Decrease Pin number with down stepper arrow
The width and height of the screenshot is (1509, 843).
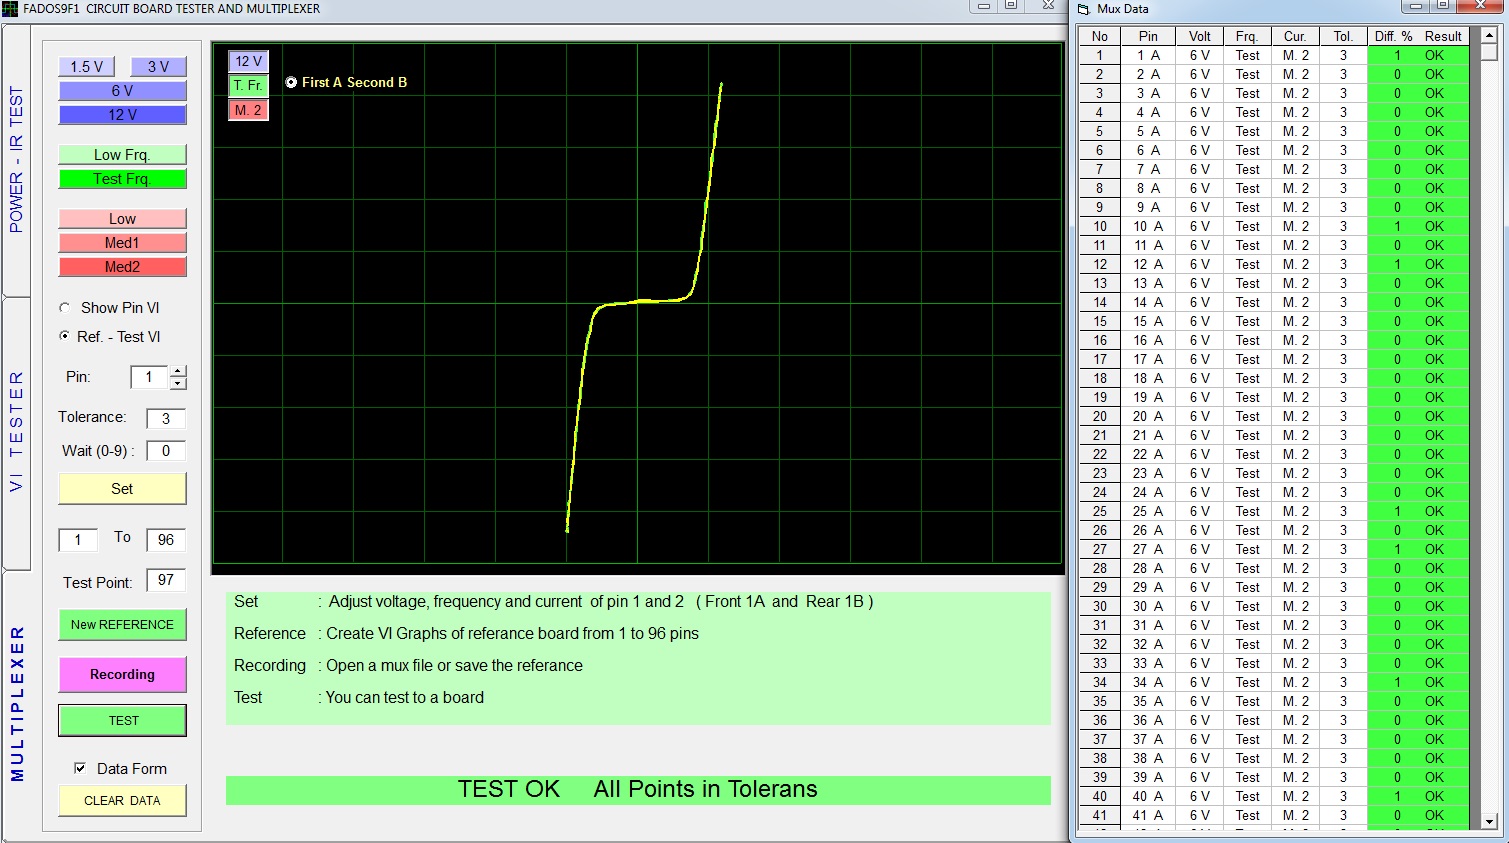click(x=178, y=383)
